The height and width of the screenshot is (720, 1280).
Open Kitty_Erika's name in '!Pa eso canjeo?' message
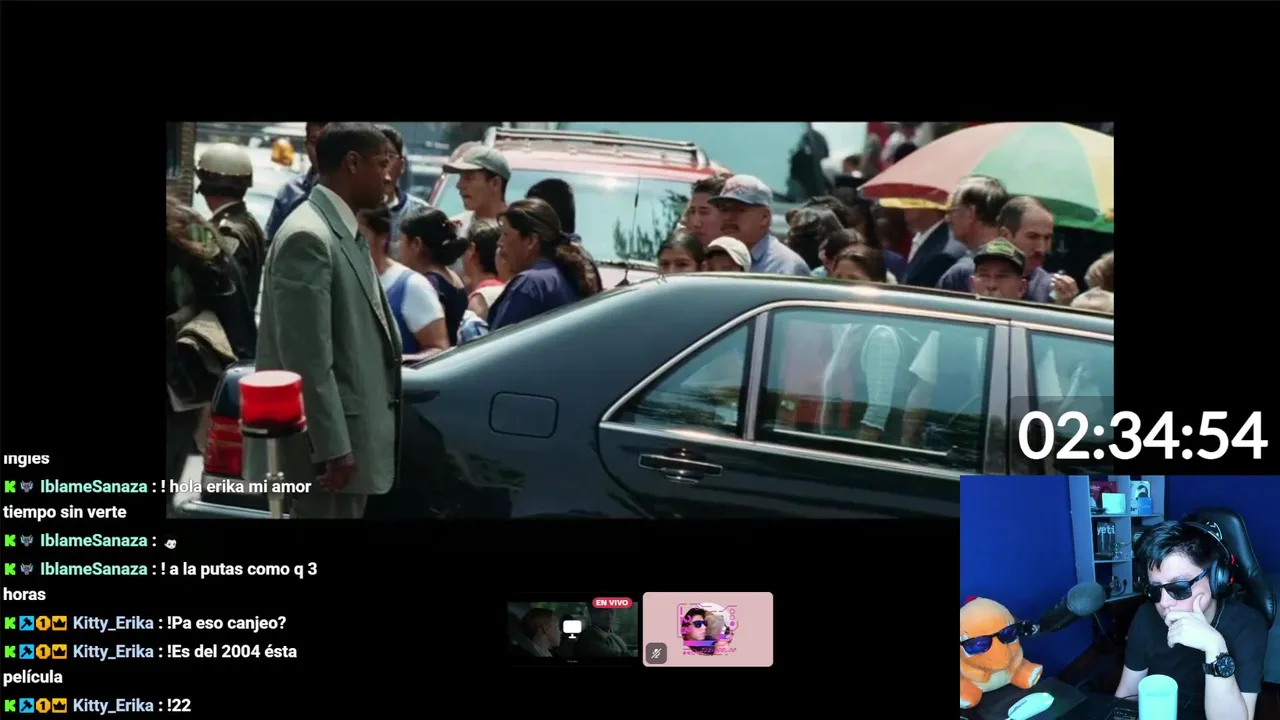click(x=113, y=623)
